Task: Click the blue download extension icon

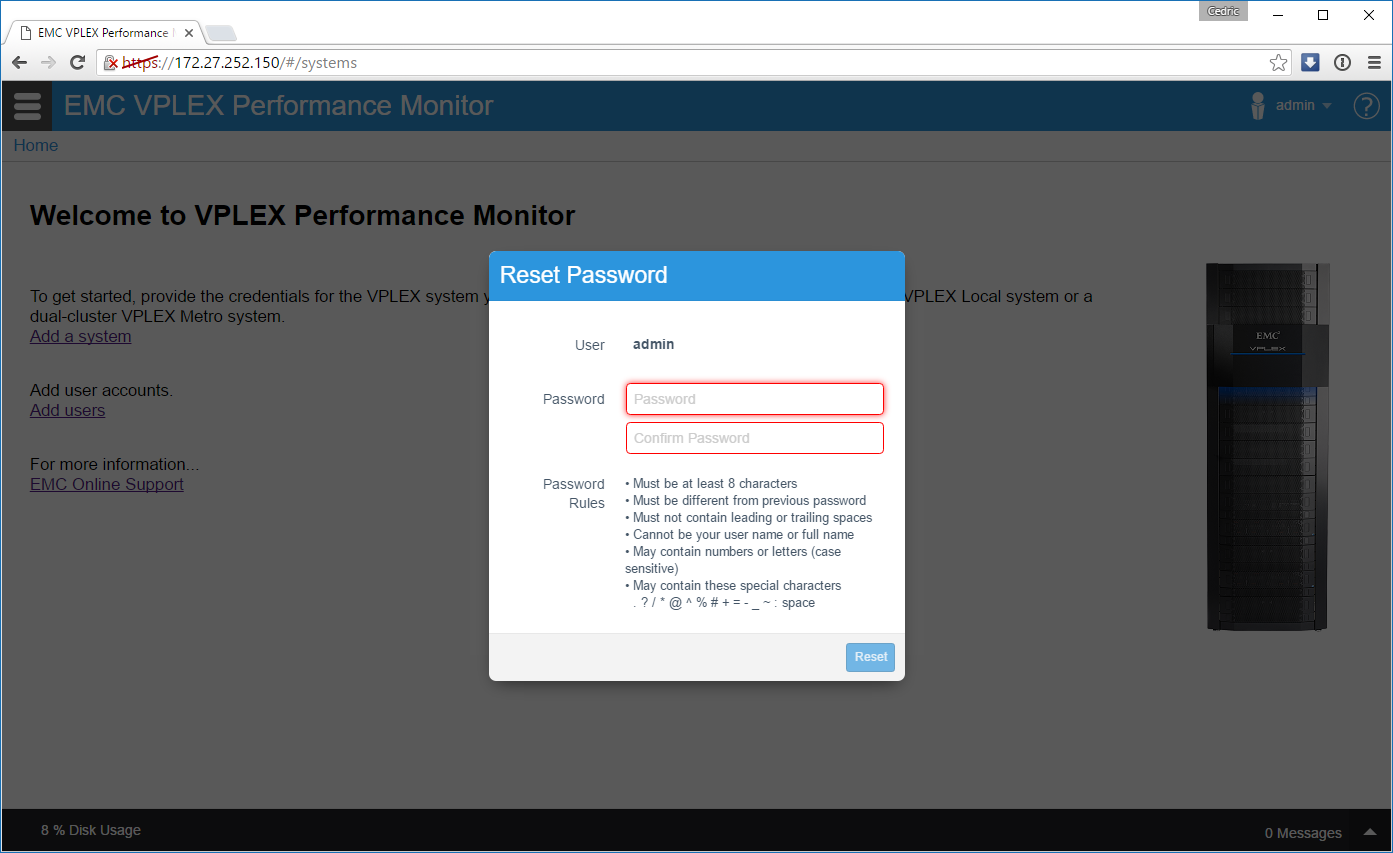Action: 1310,63
